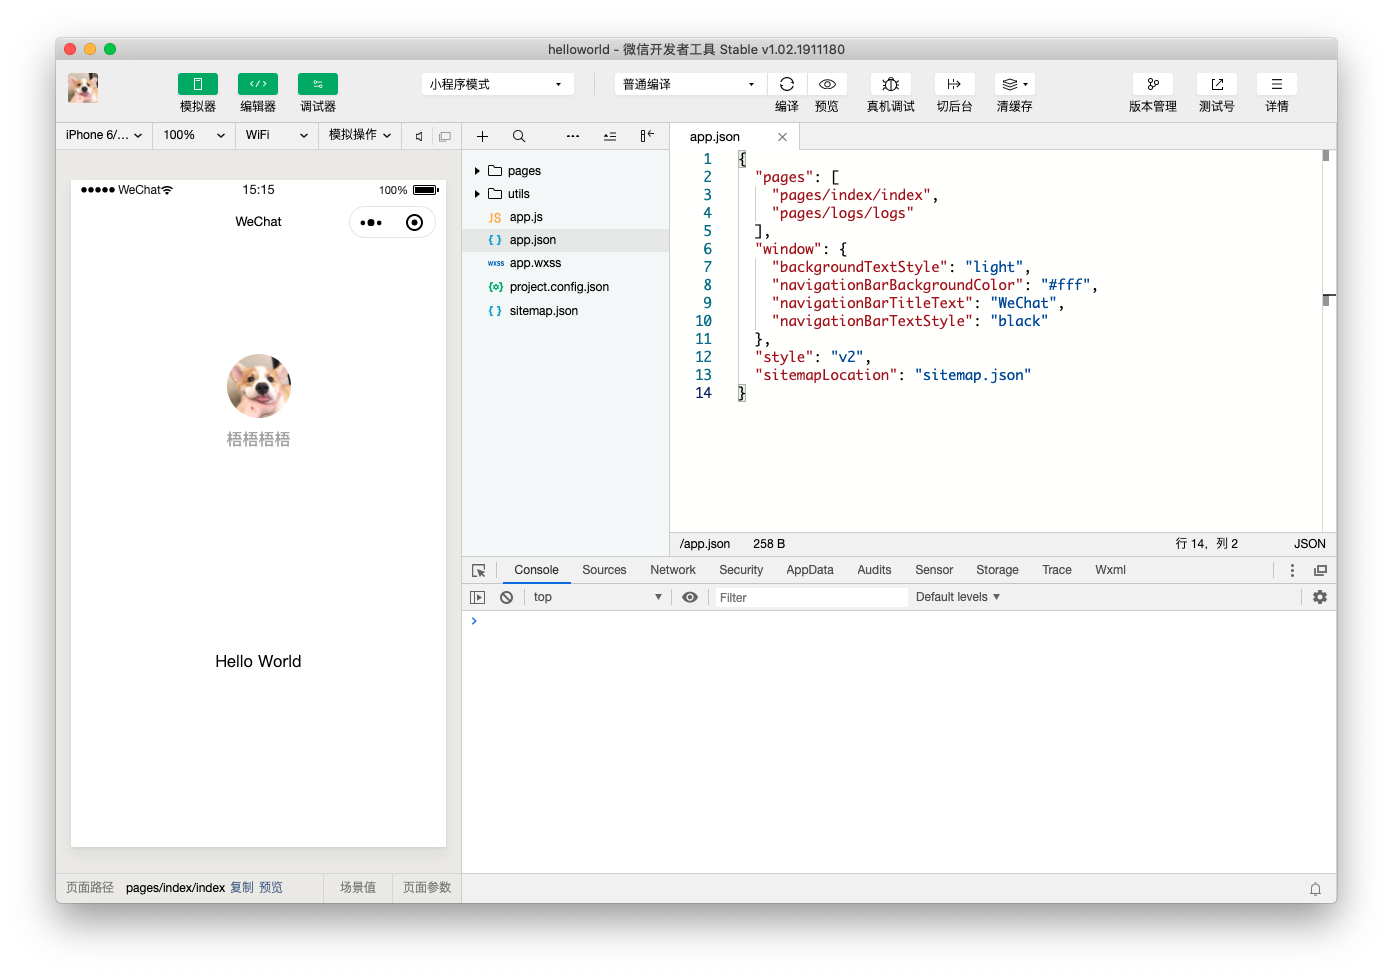Click the preview (预览) eye icon

pyautogui.click(x=827, y=84)
